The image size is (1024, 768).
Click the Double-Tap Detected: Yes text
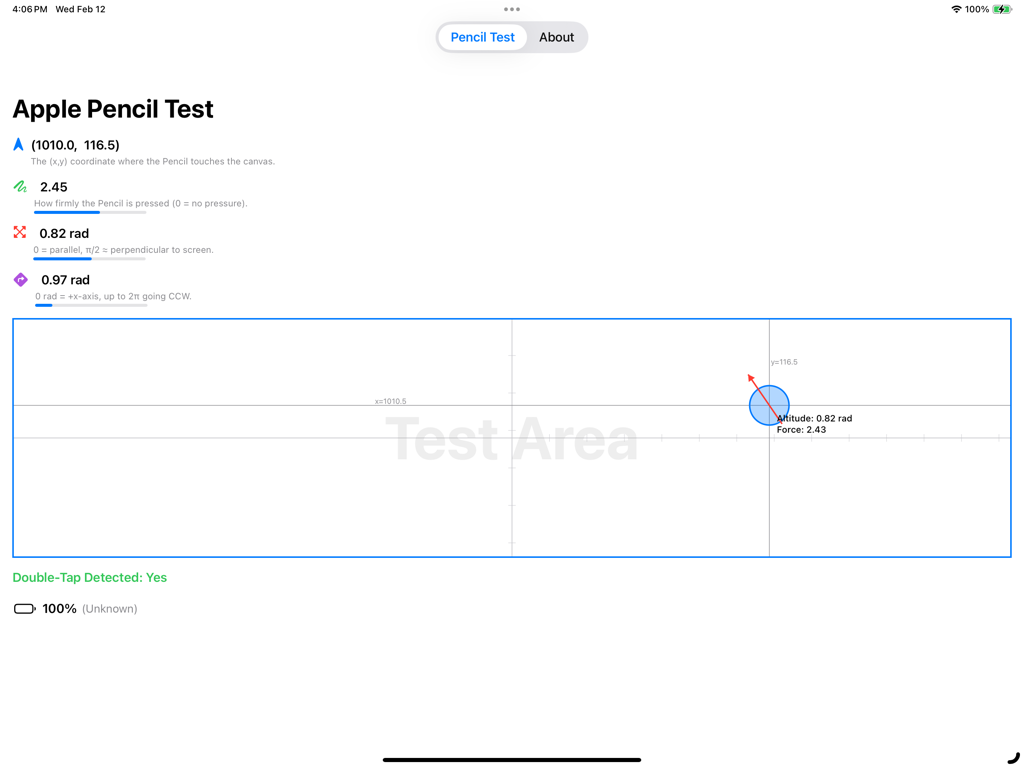(89, 577)
